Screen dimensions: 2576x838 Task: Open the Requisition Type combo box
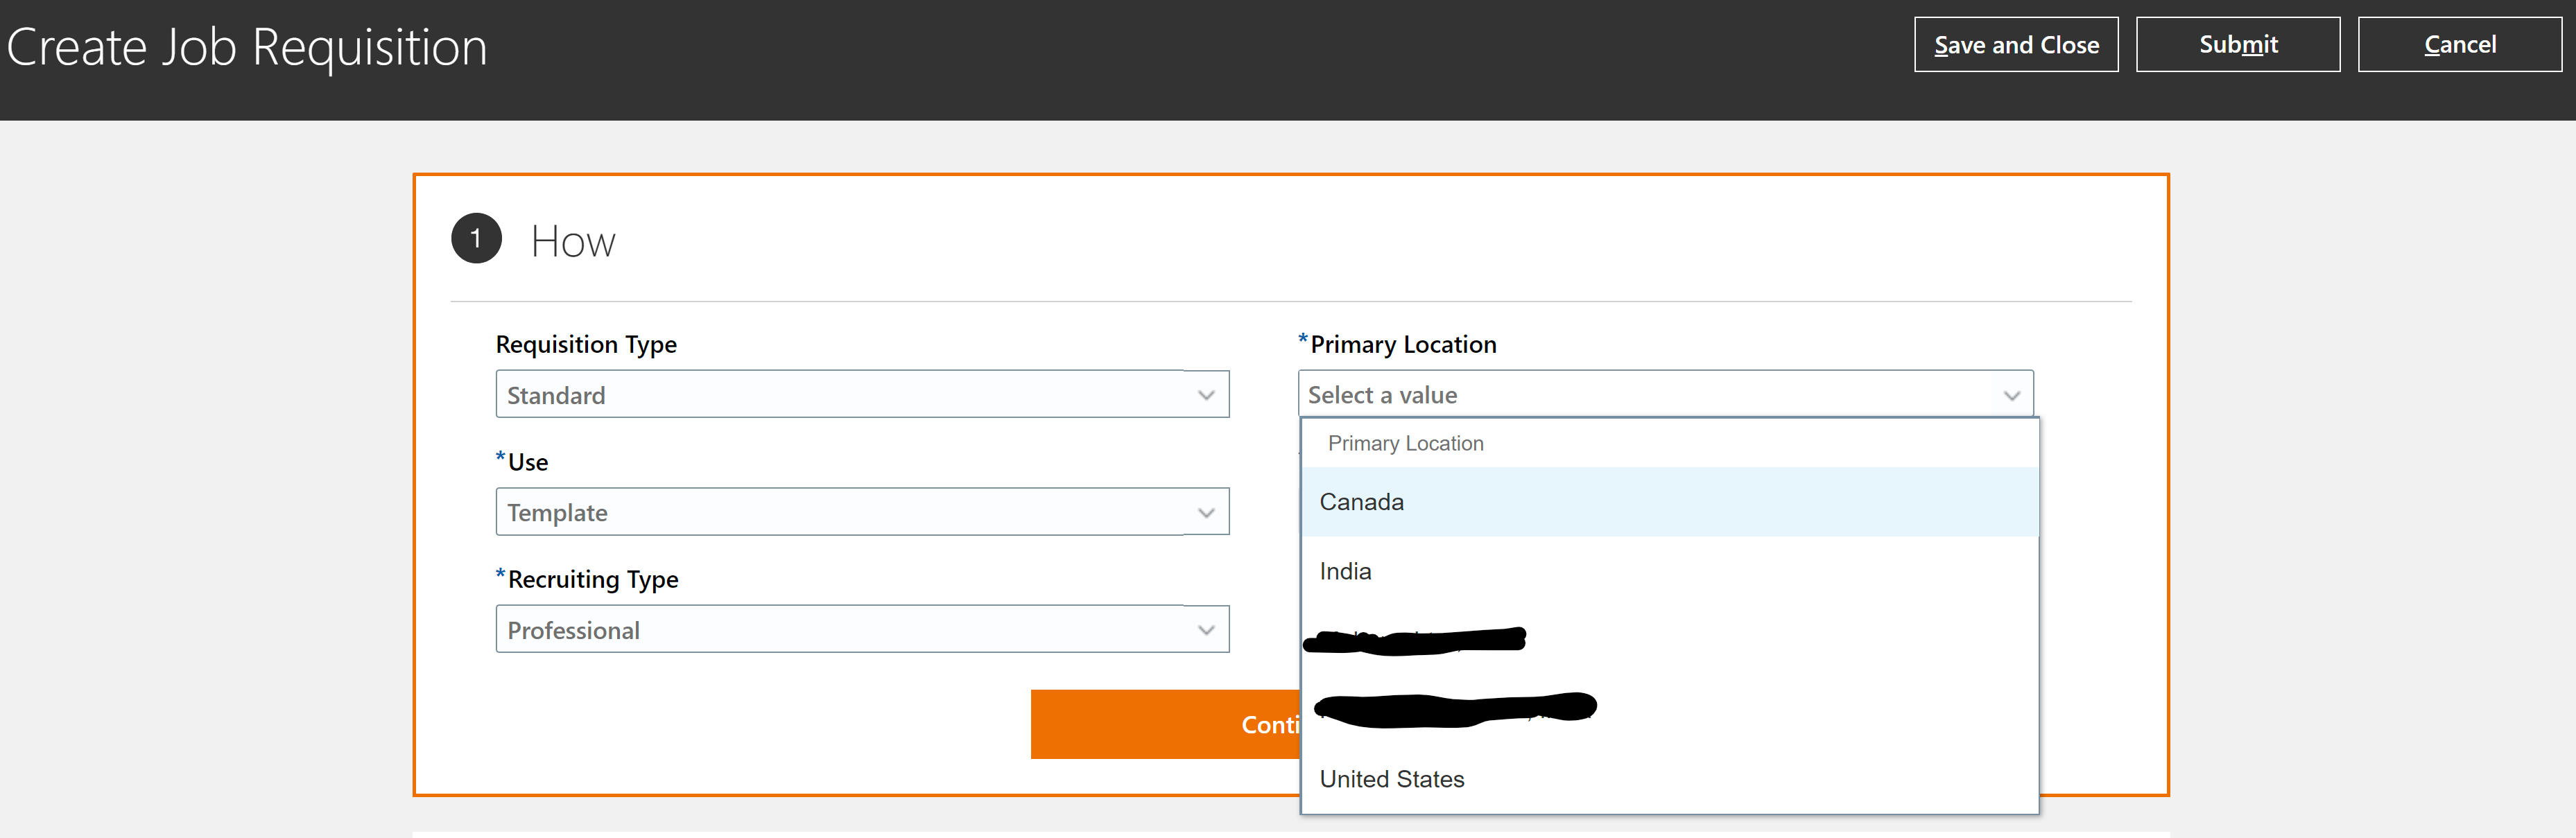coord(862,394)
